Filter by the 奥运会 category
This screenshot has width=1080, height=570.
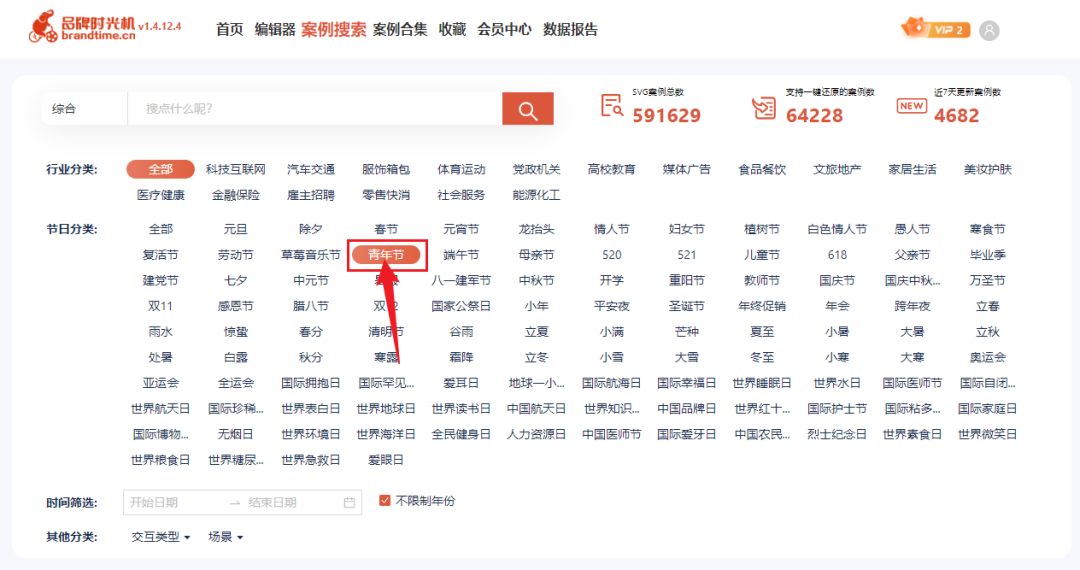988,357
